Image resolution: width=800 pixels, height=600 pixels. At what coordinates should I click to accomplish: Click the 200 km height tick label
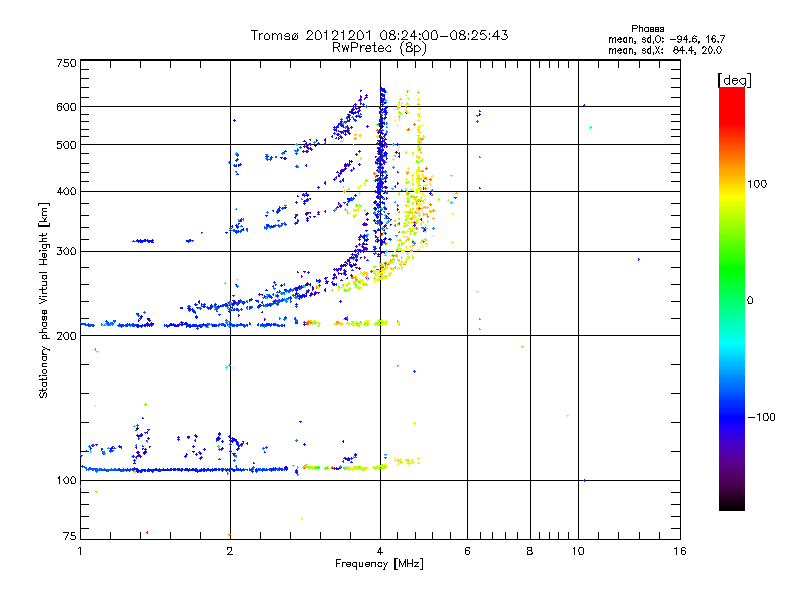pyautogui.click(x=66, y=336)
